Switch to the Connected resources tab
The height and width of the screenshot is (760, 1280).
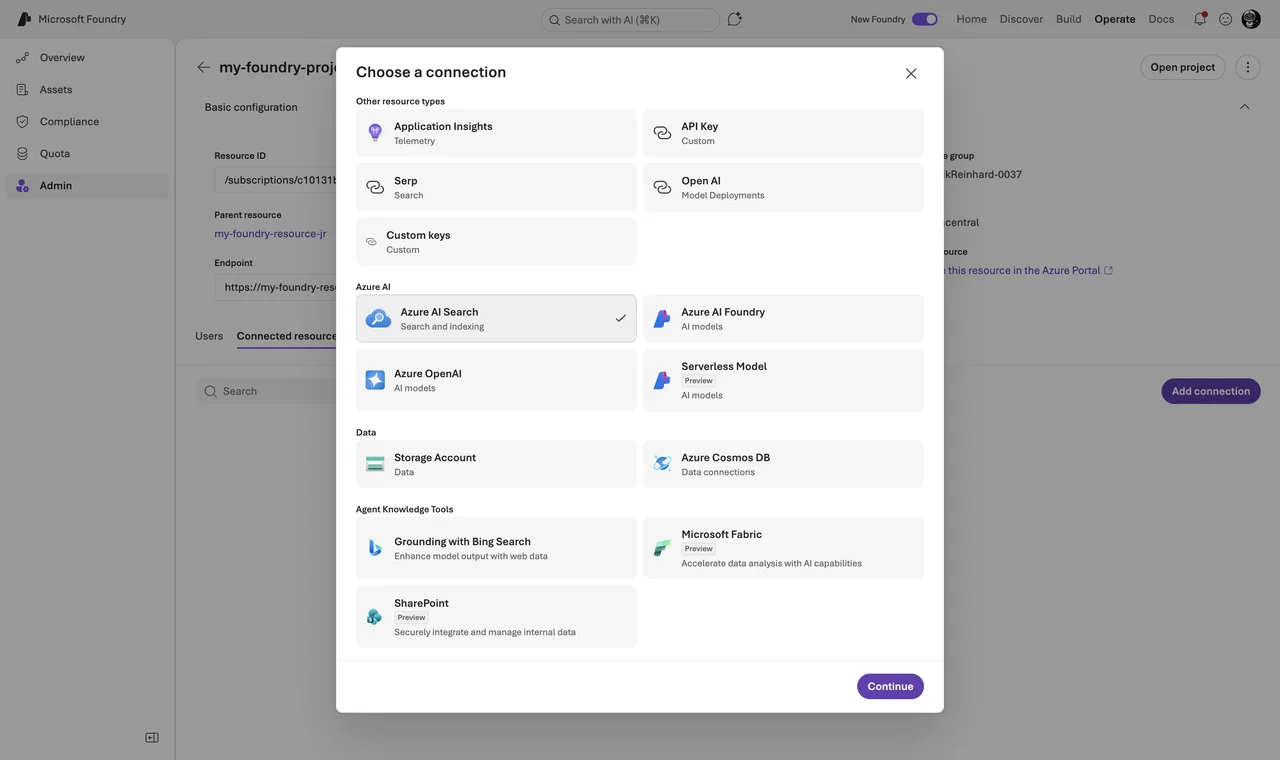(286, 336)
